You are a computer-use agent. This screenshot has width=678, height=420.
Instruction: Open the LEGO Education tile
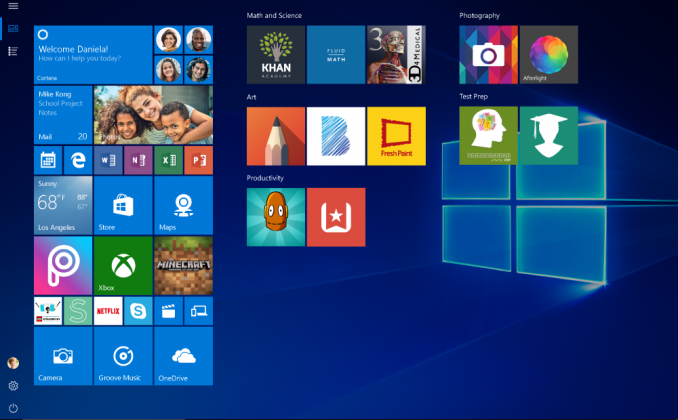[x=48, y=311]
